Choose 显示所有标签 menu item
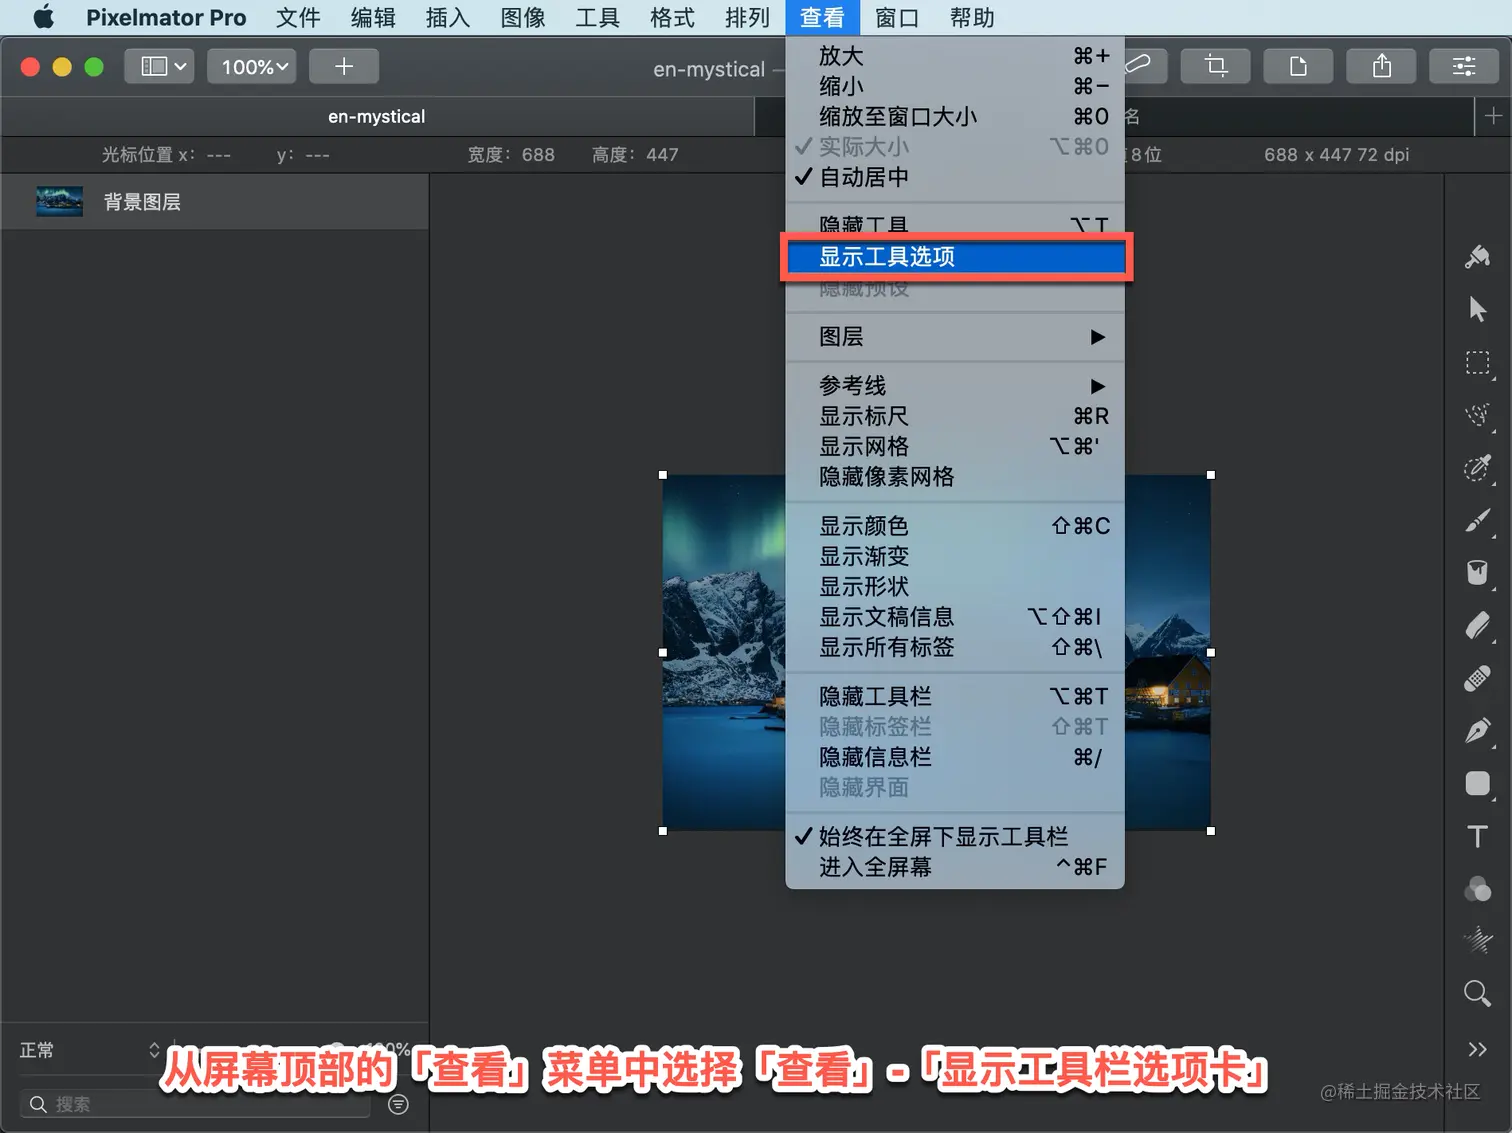The image size is (1512, 1133). [x=954, y=647]
